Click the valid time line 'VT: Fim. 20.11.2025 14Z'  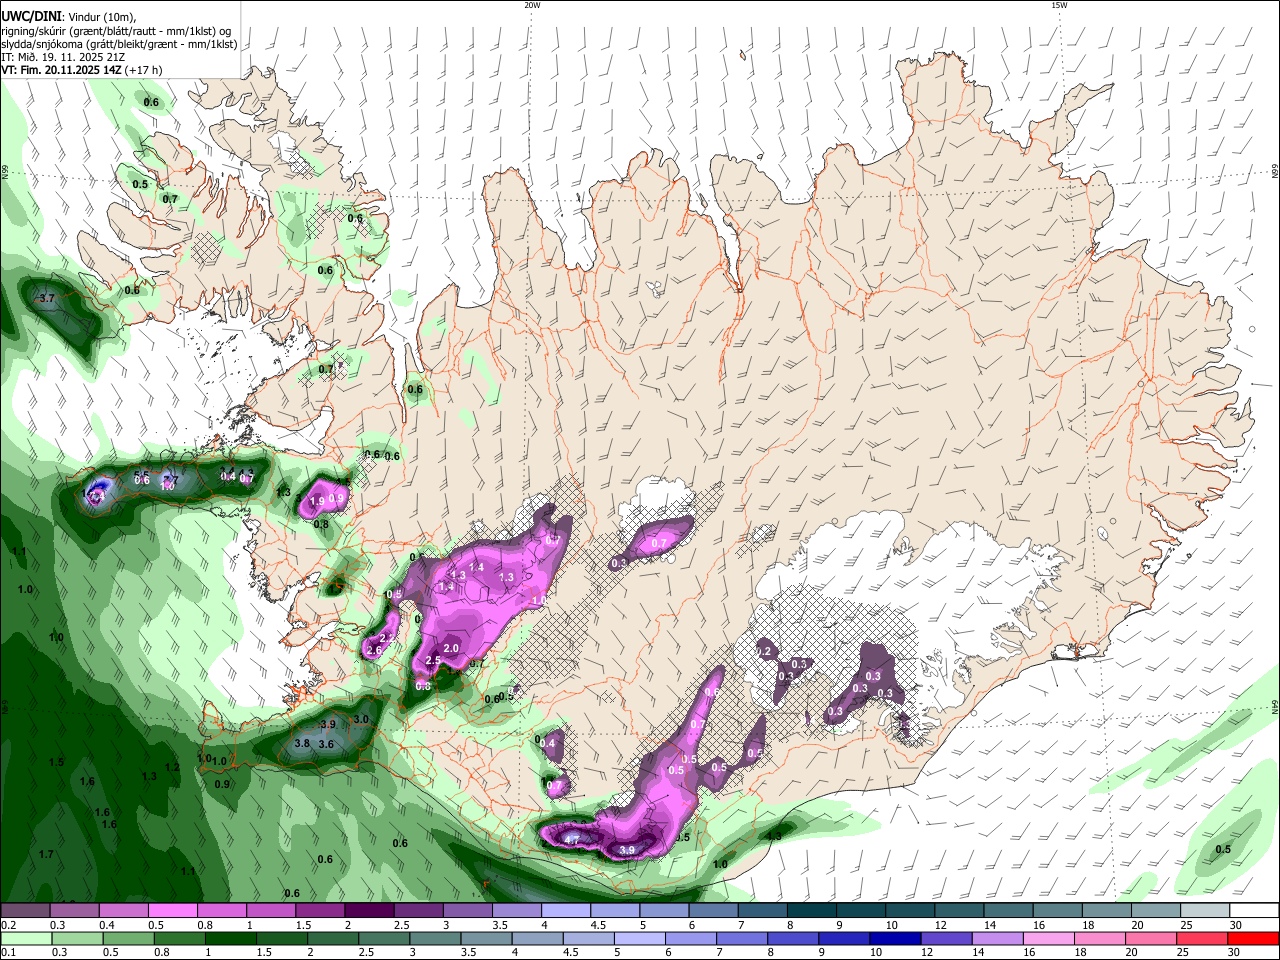[61, 71]
